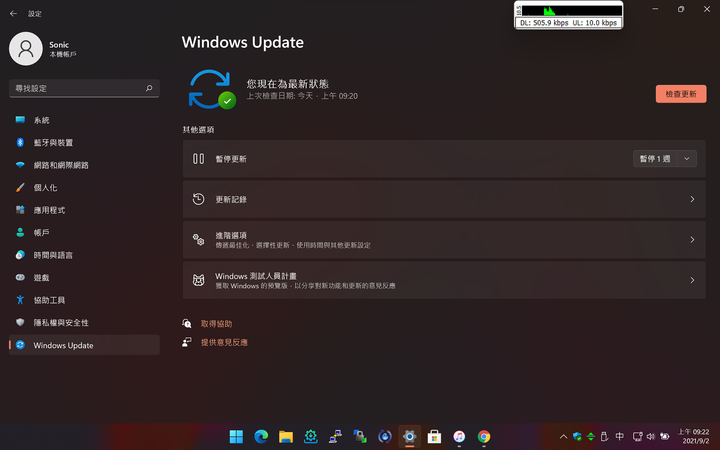Click the 其他選項 section label

(198, 129)
